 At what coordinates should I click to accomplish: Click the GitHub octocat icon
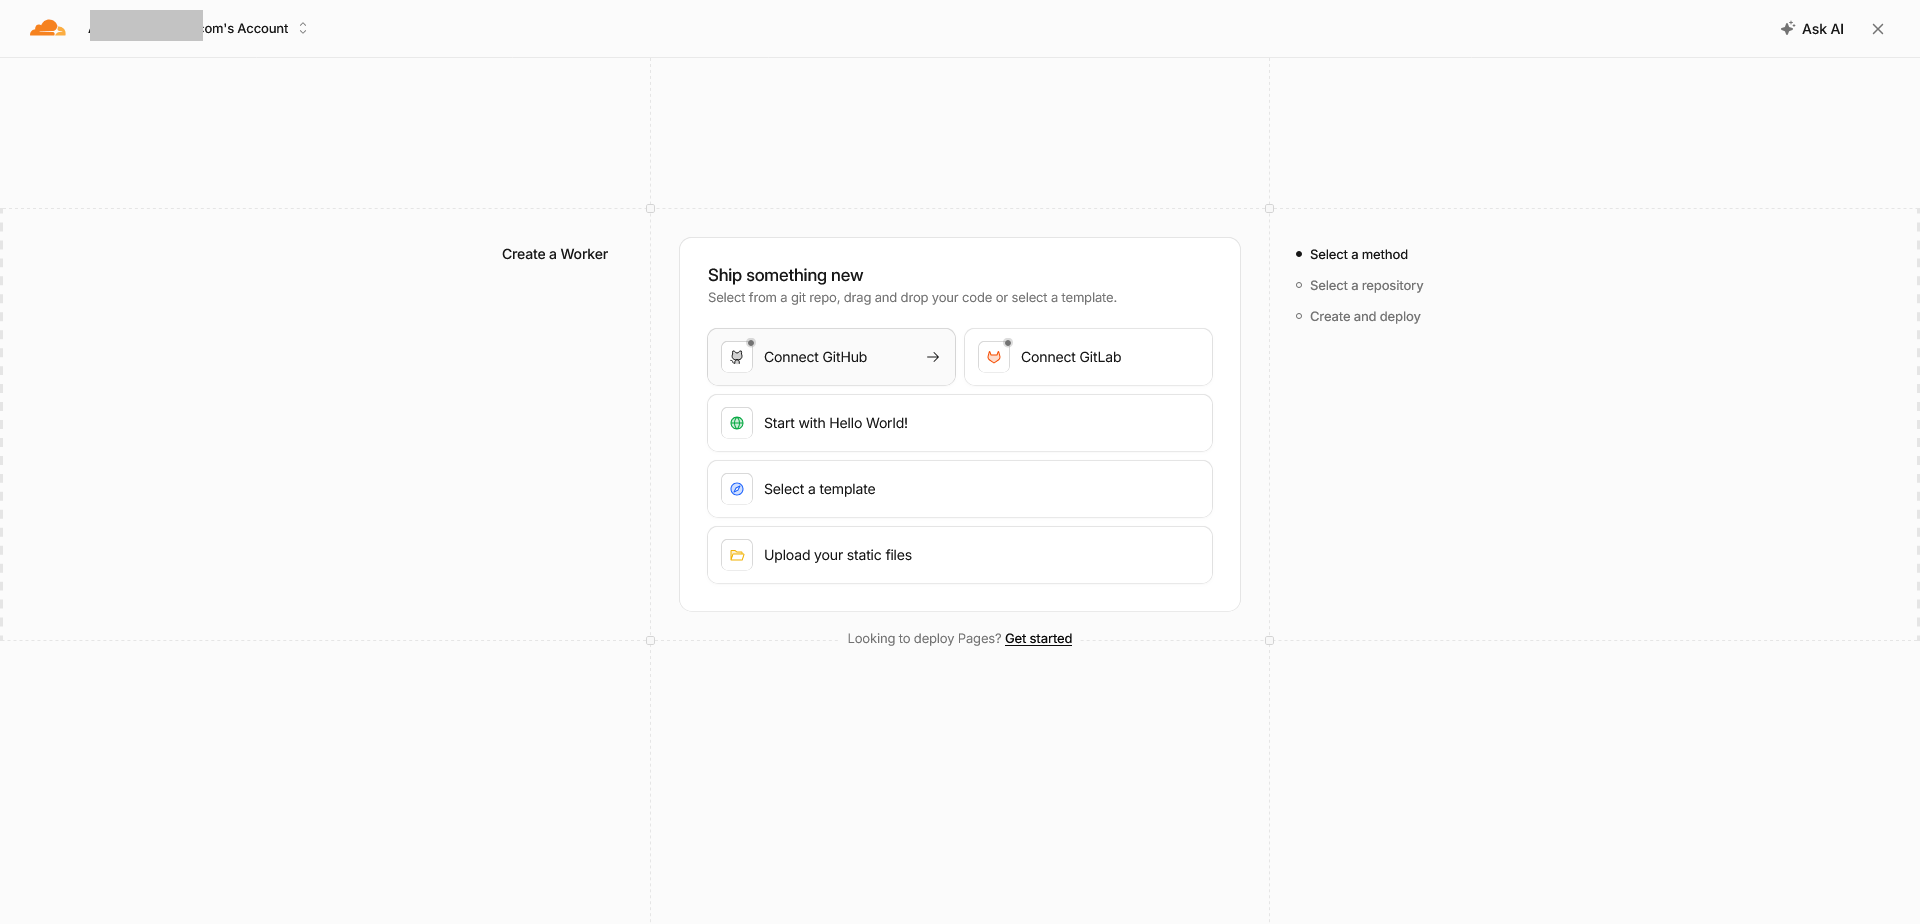click(737, 357)
